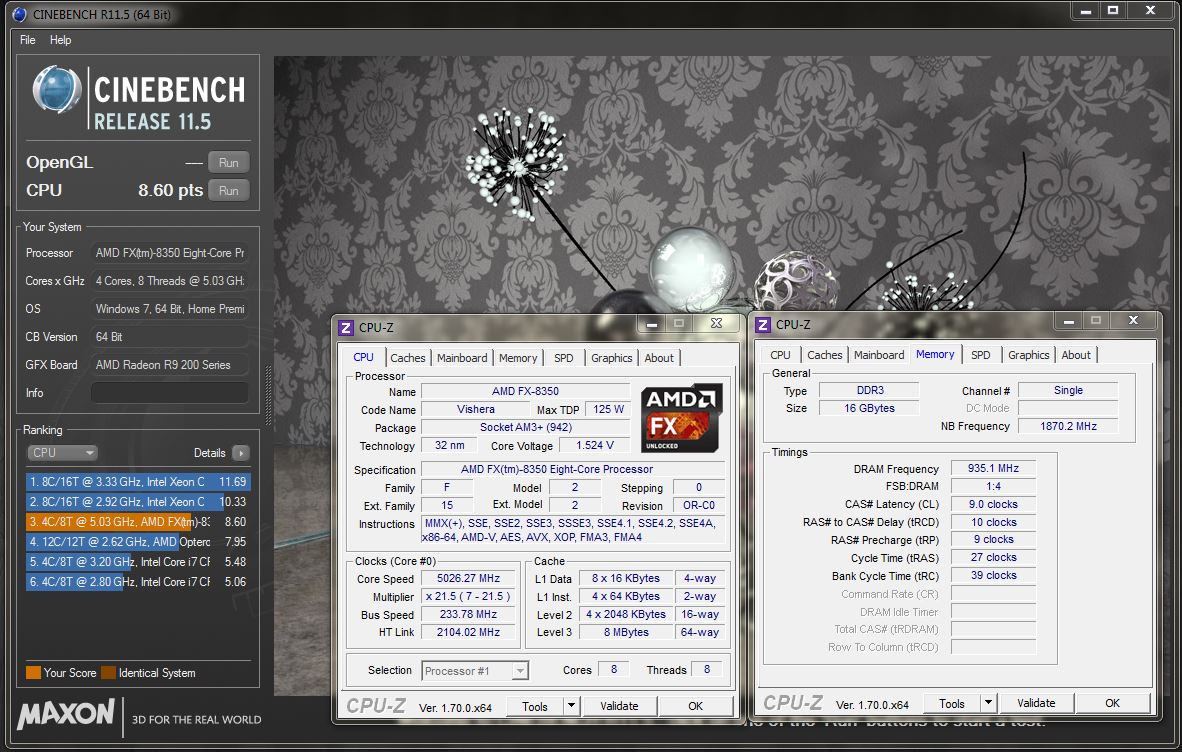The width and height of the screenshot is (1182, 752).
Task: Open the Details arrow in Ranking panel
Action: 241,453
